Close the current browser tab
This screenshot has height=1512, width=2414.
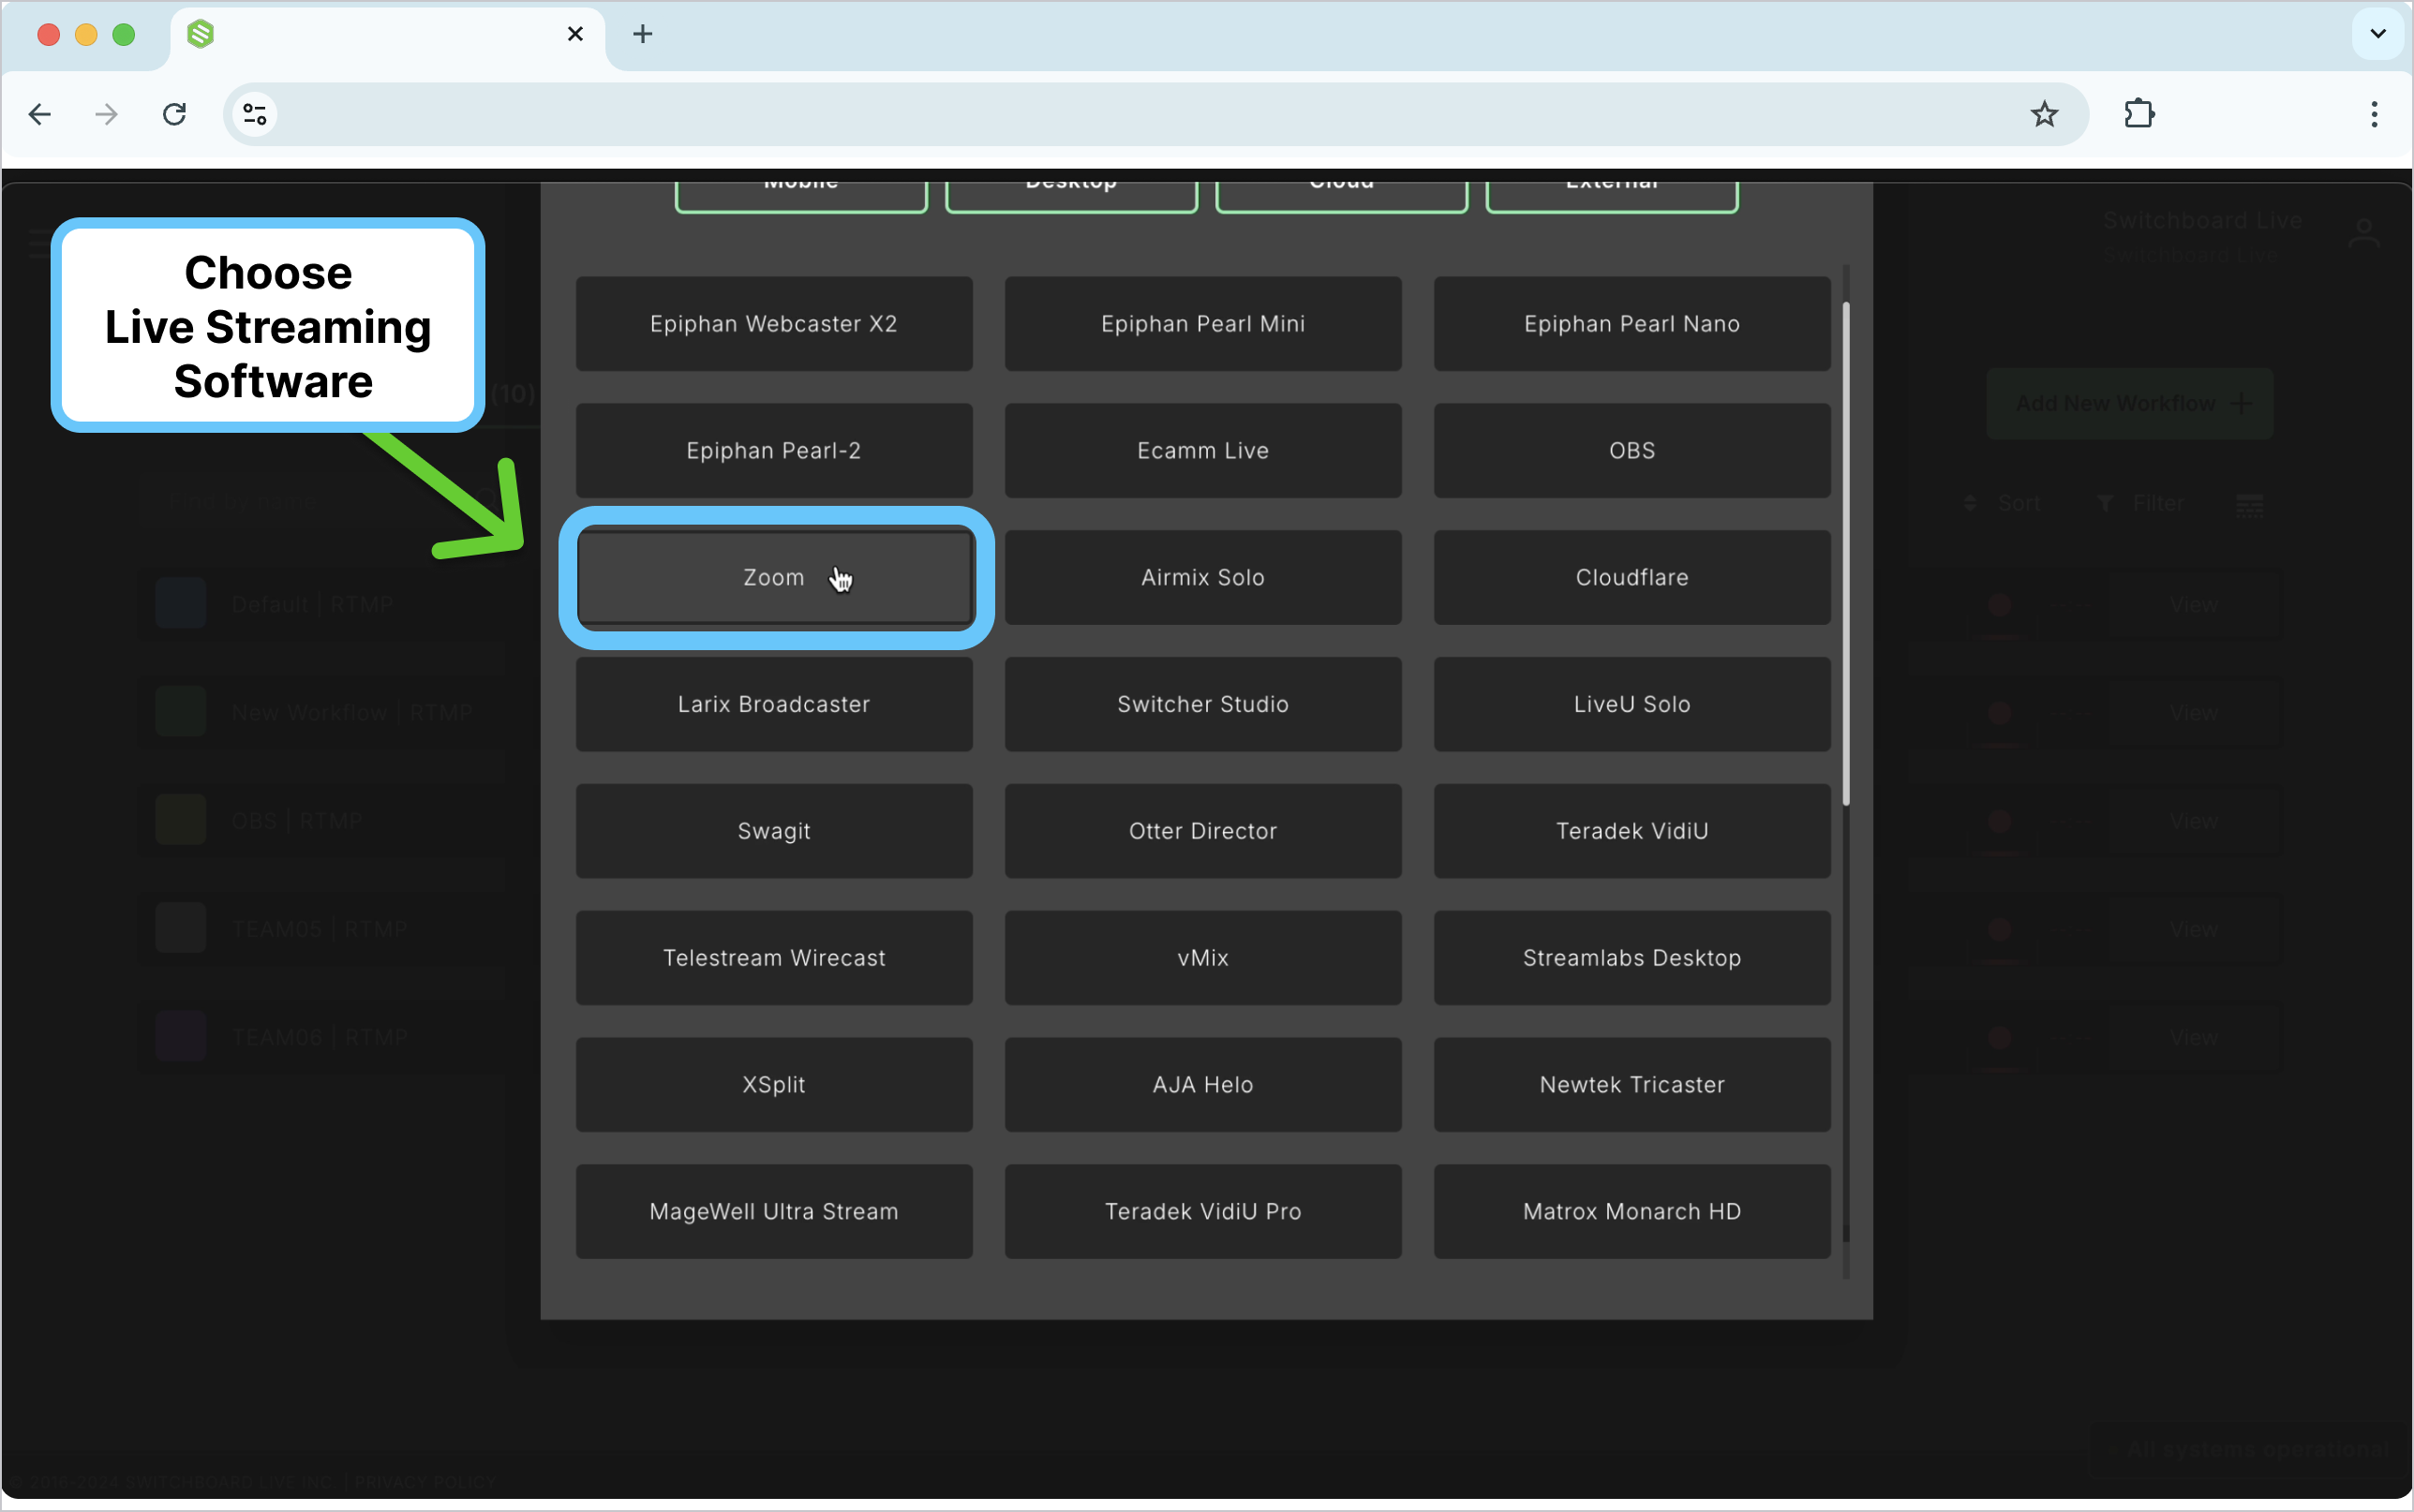click(575, 34)
